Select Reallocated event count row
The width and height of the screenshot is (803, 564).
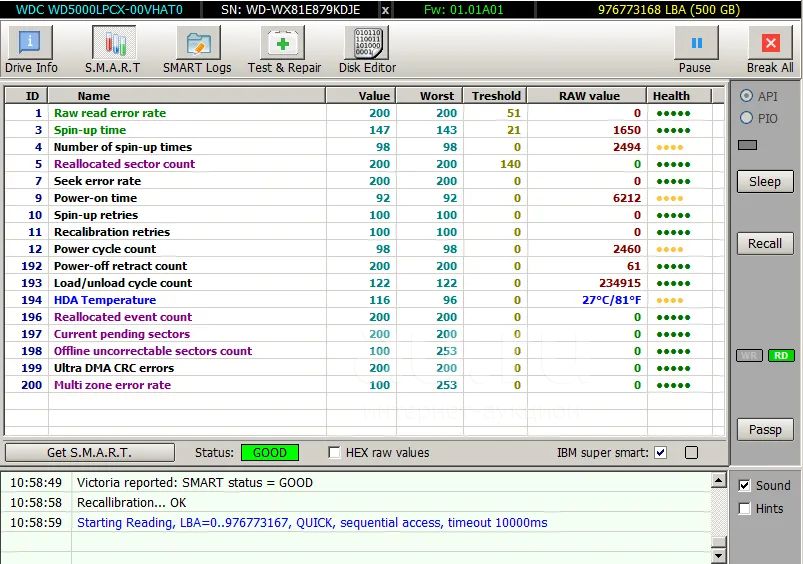[x=364, y=317]
